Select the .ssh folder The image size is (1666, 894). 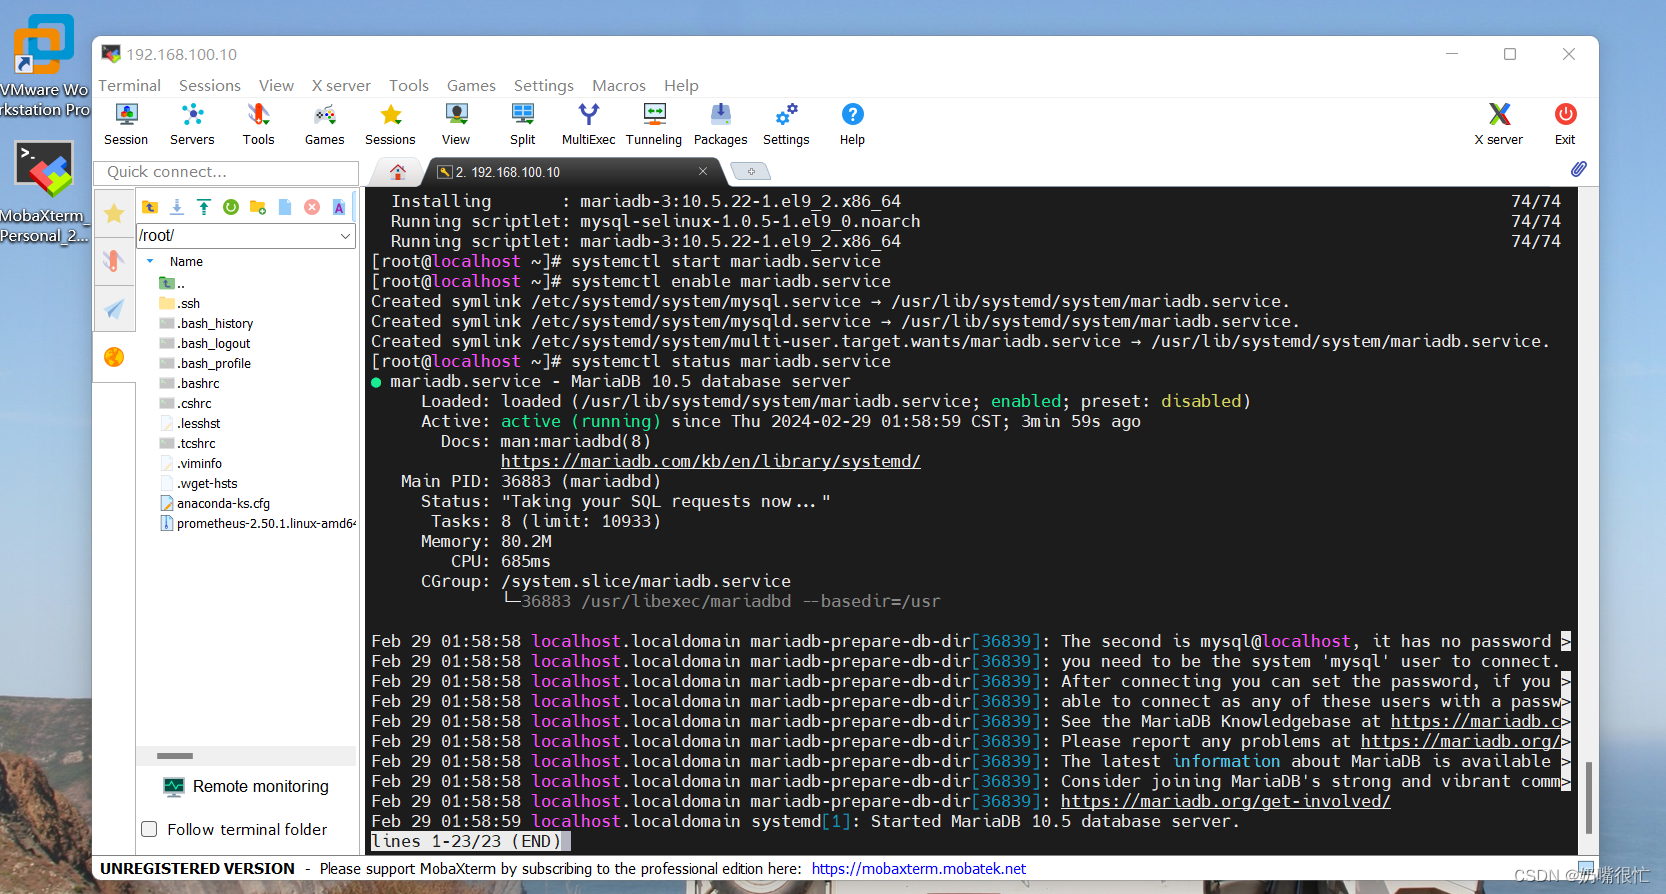click(x=180, y=303)
